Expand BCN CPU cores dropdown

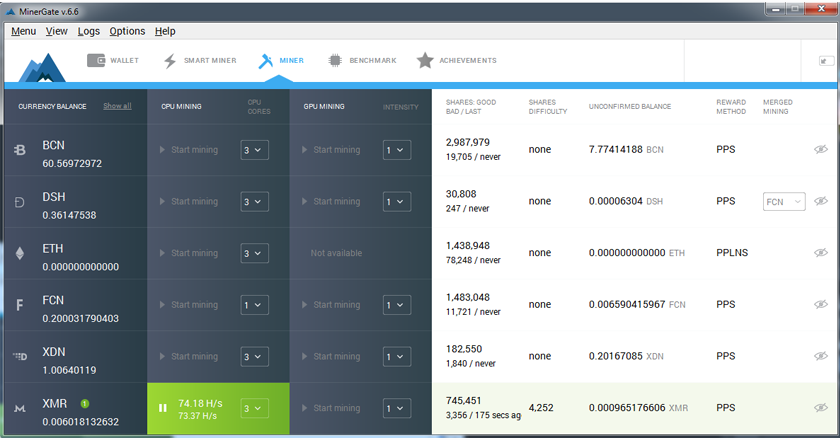coord(254,150)
